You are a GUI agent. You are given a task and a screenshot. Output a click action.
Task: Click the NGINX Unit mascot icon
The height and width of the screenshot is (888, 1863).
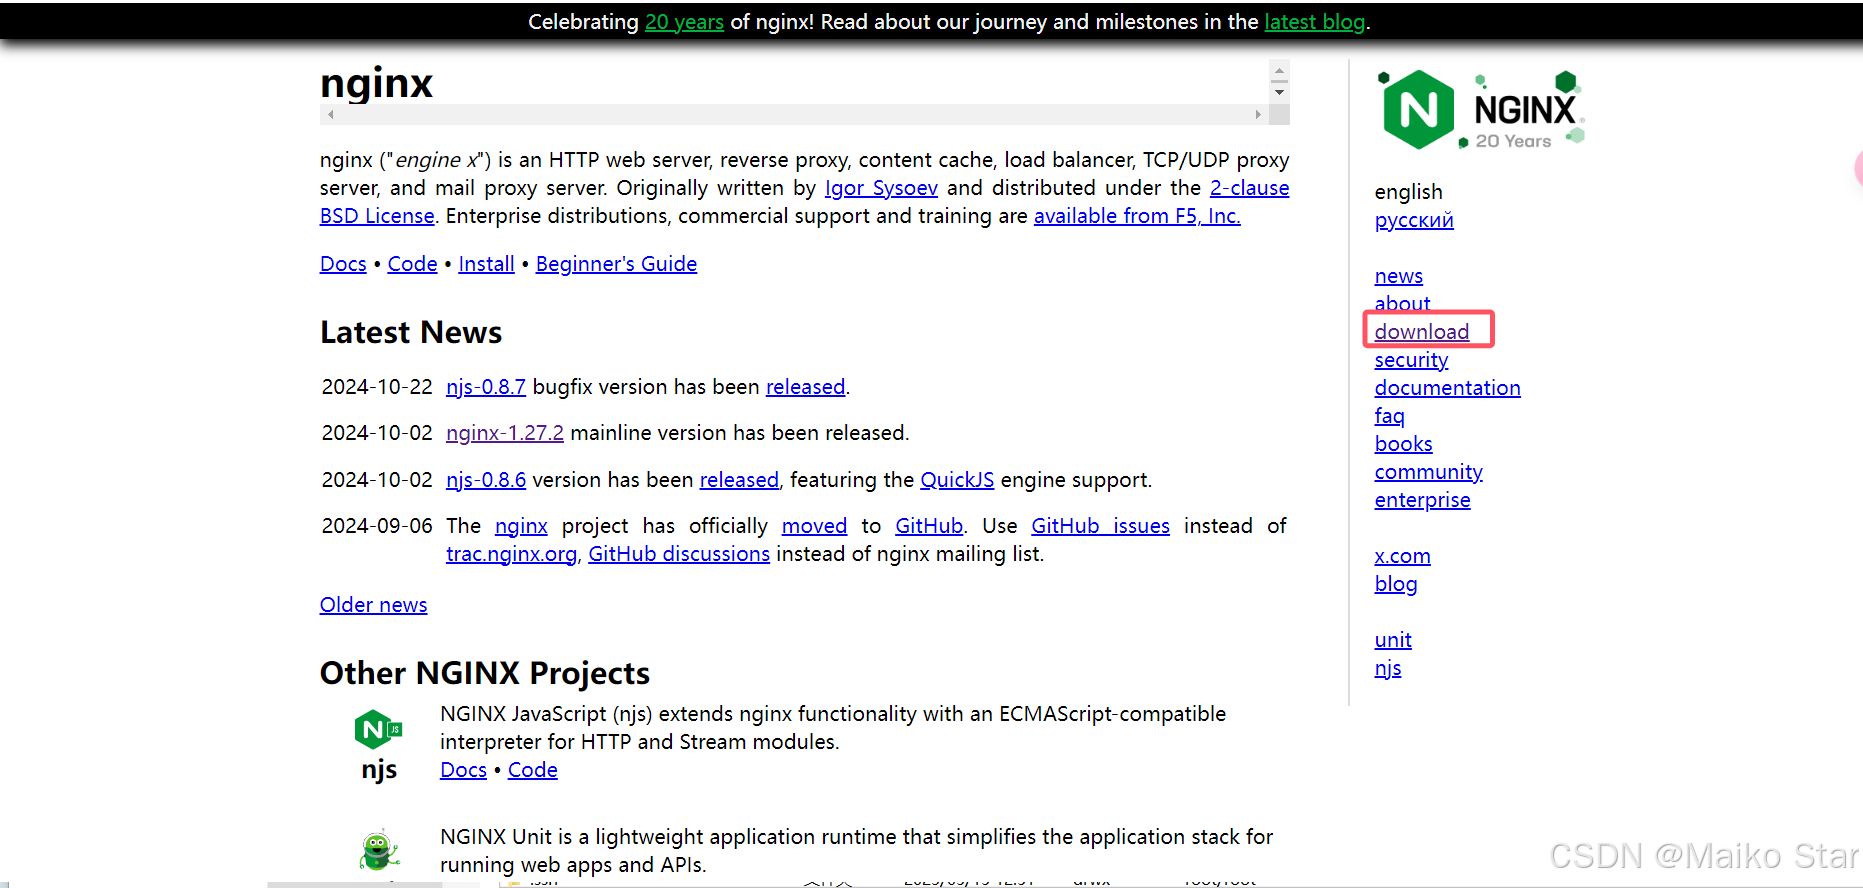(x=378, y=850)
